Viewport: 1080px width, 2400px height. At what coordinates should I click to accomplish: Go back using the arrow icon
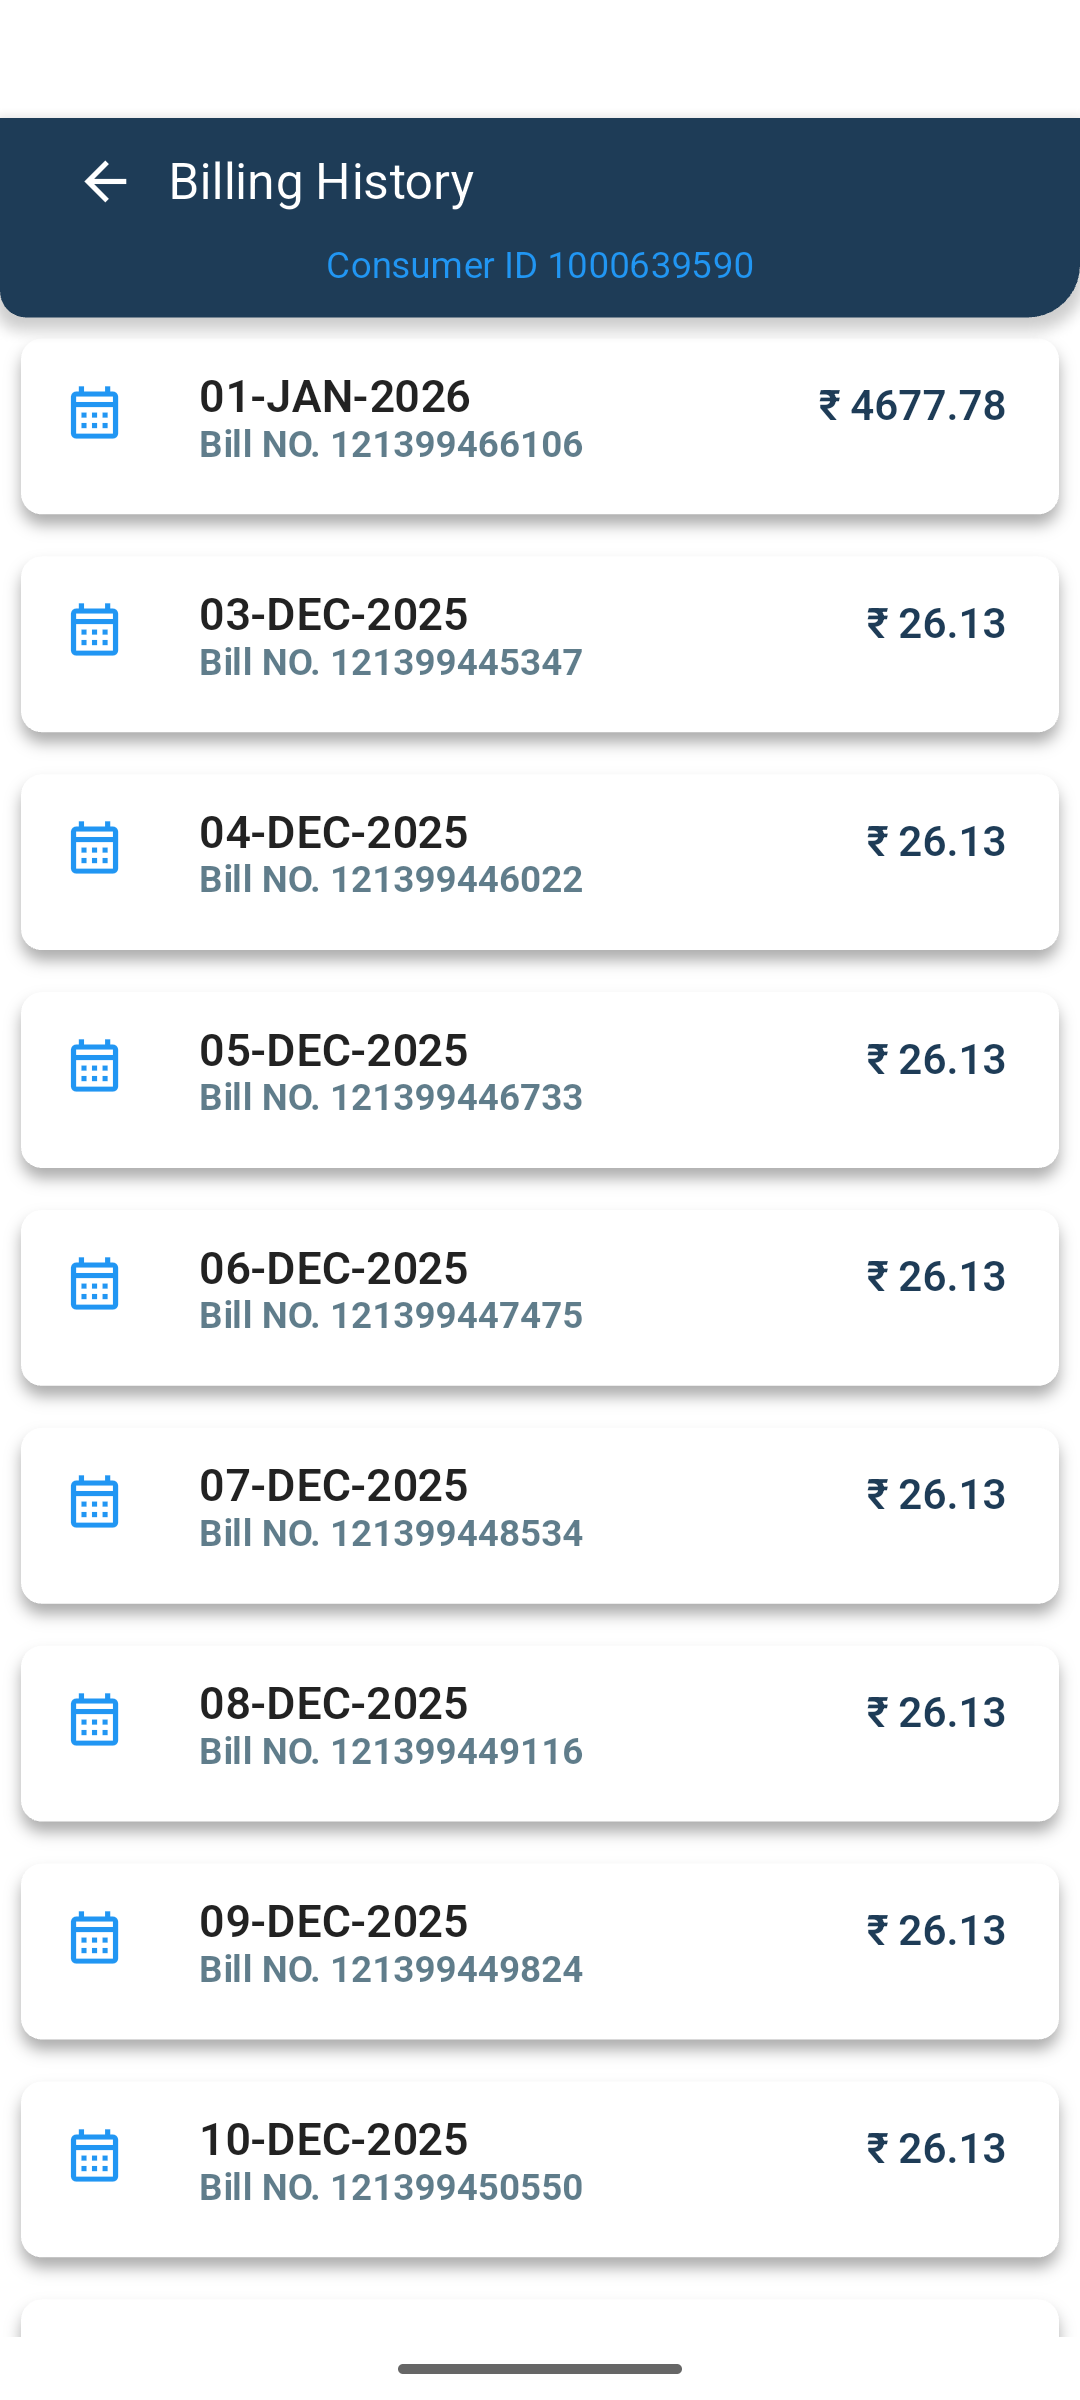click(x=105, y=182)
